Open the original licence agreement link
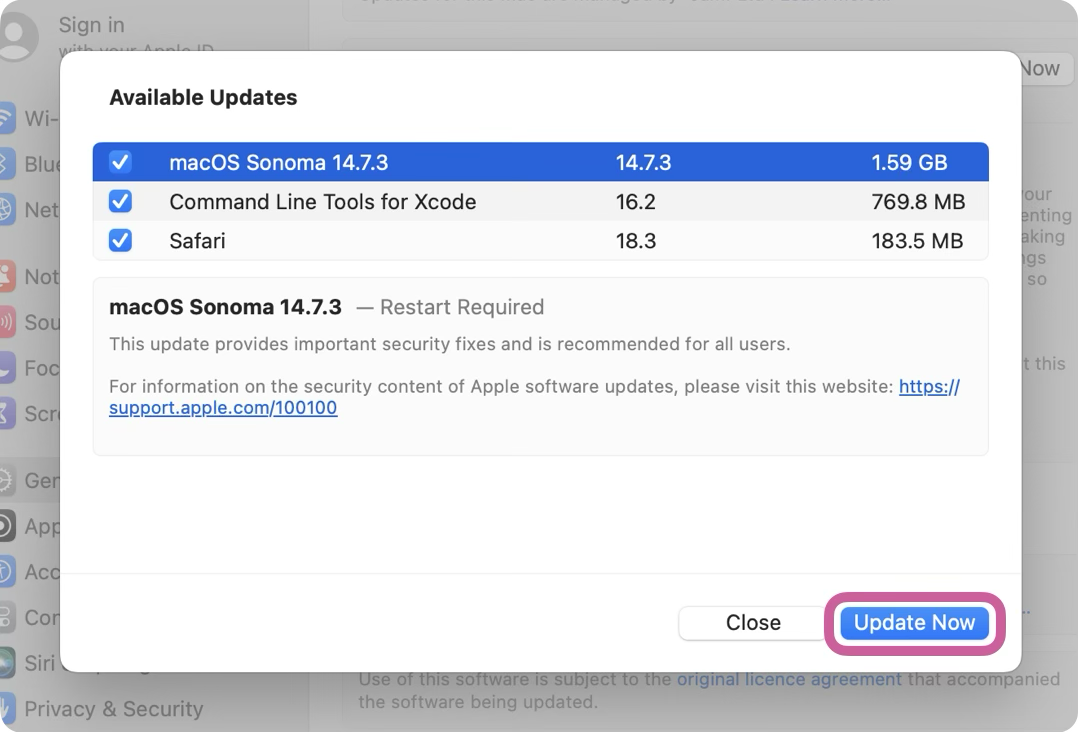 point(789,679)
